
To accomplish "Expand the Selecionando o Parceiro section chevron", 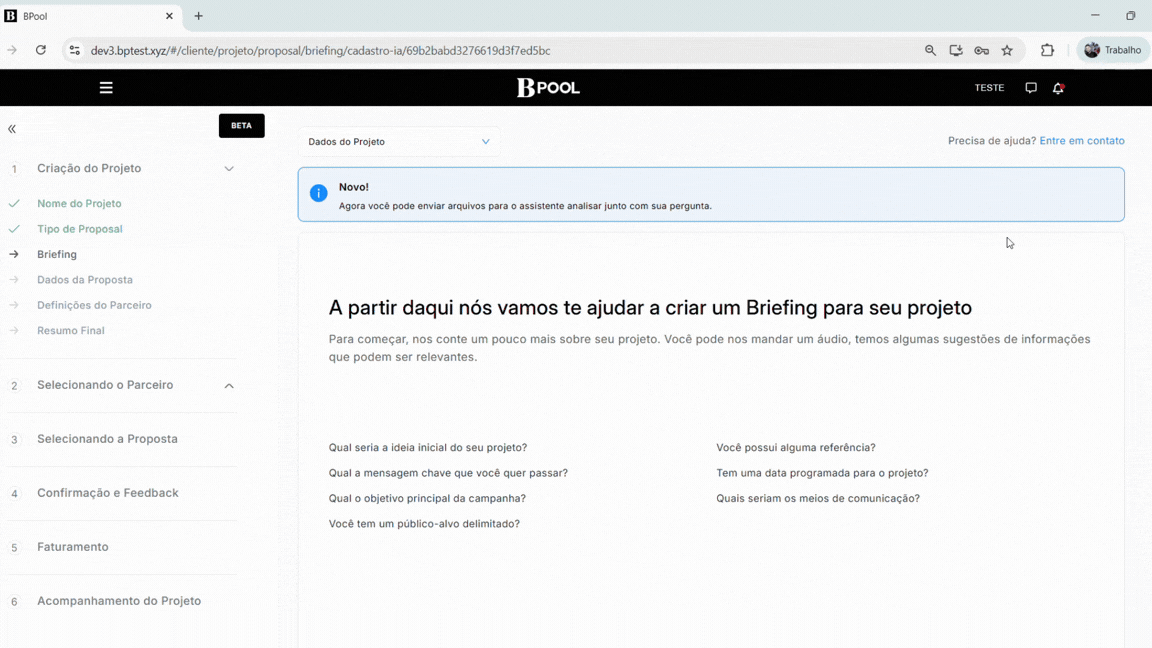I will click(x=229, y=386).
